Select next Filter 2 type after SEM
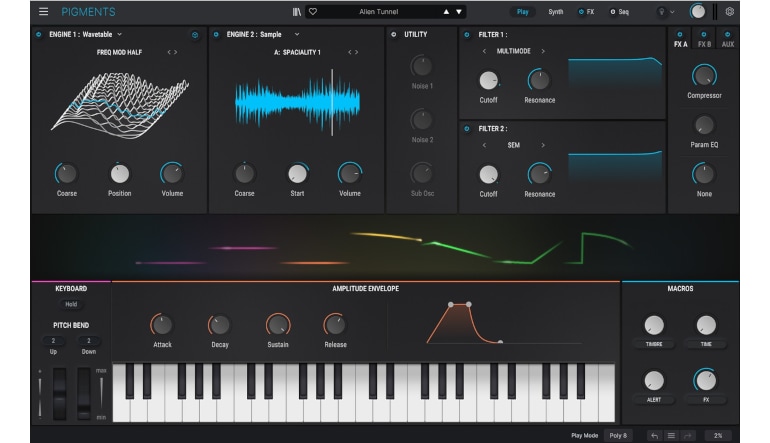This screenshot has height=443, width=770. point(543,145)
